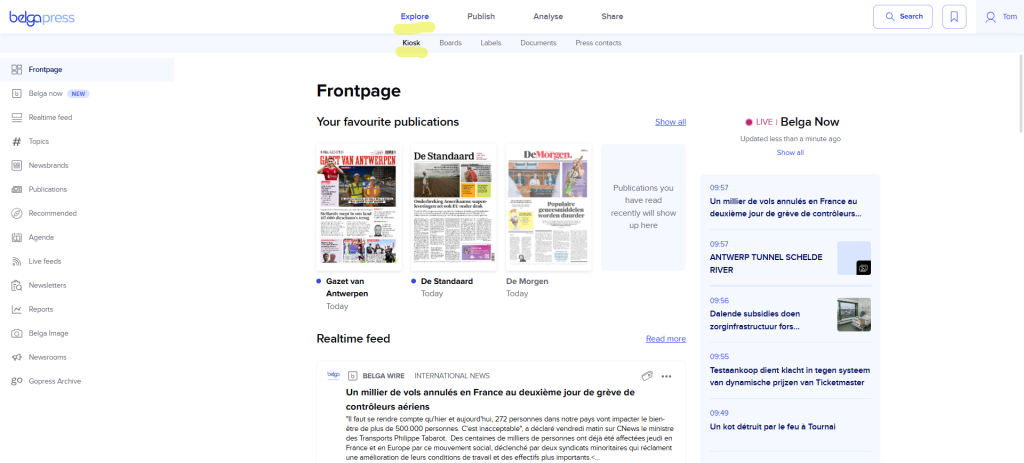Click the NEW badge next to Belga now

(x=79, y=93)
